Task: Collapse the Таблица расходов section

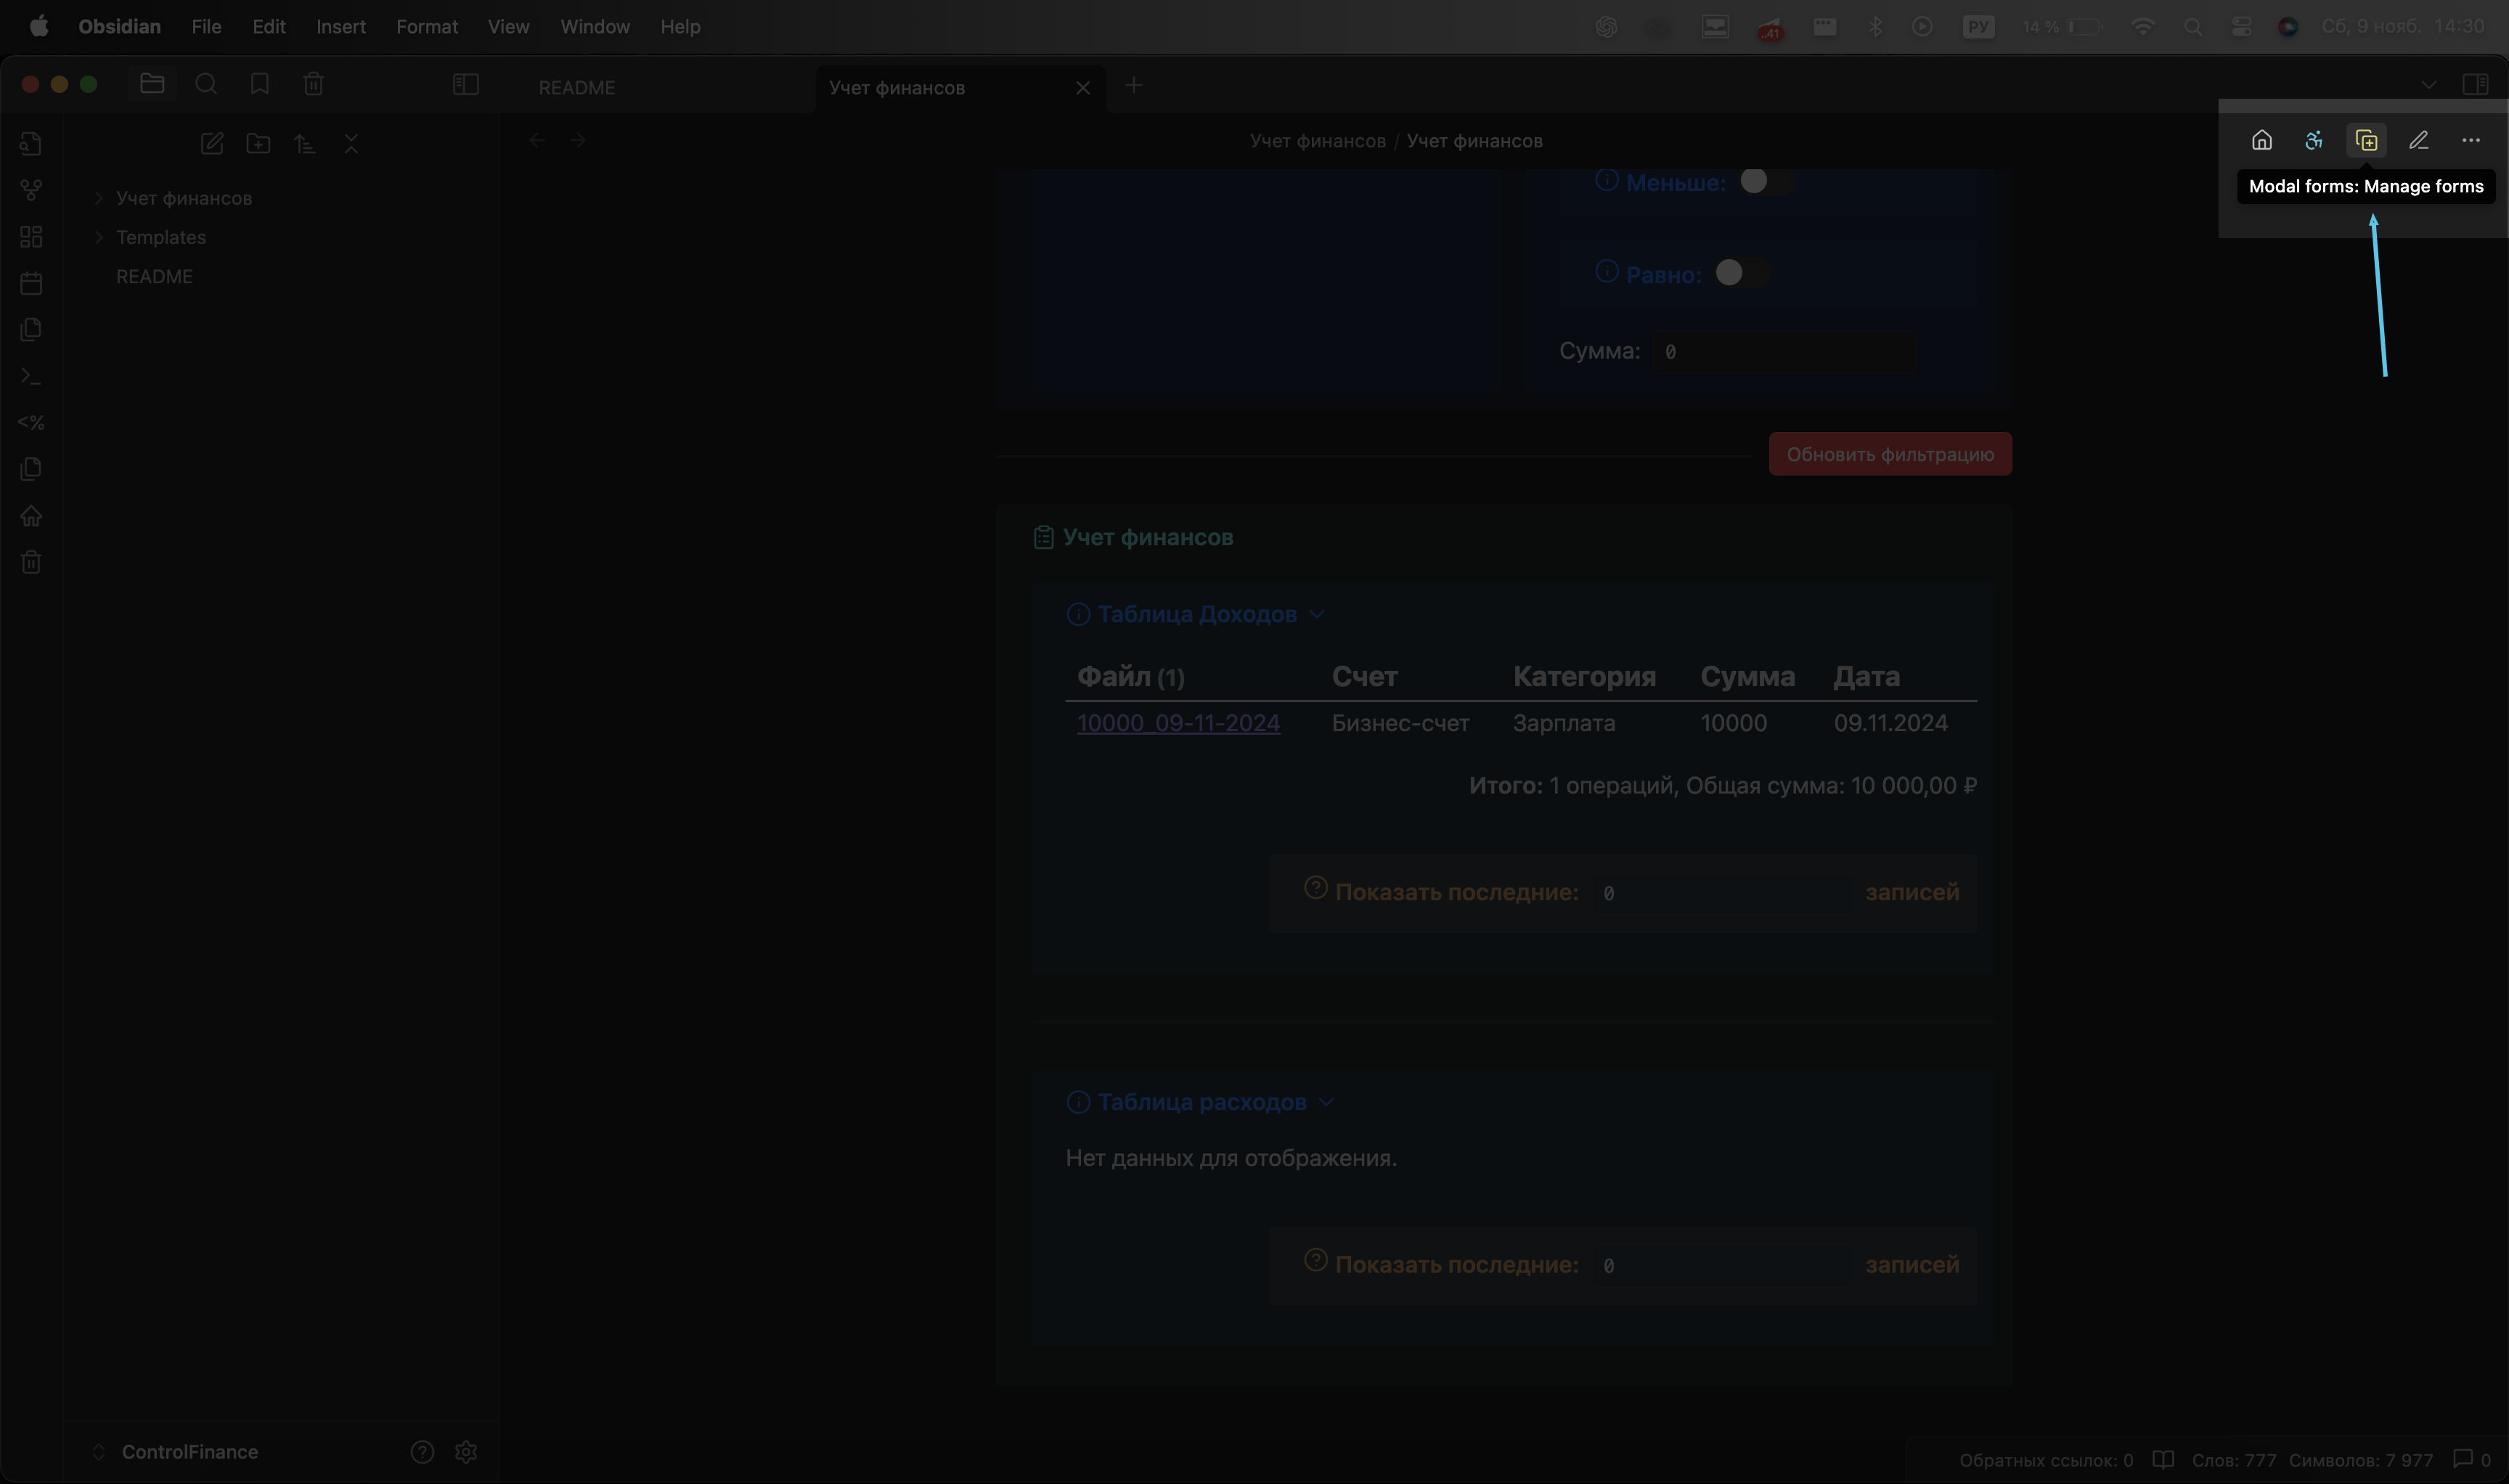Action: (x=1326, y=1102)
